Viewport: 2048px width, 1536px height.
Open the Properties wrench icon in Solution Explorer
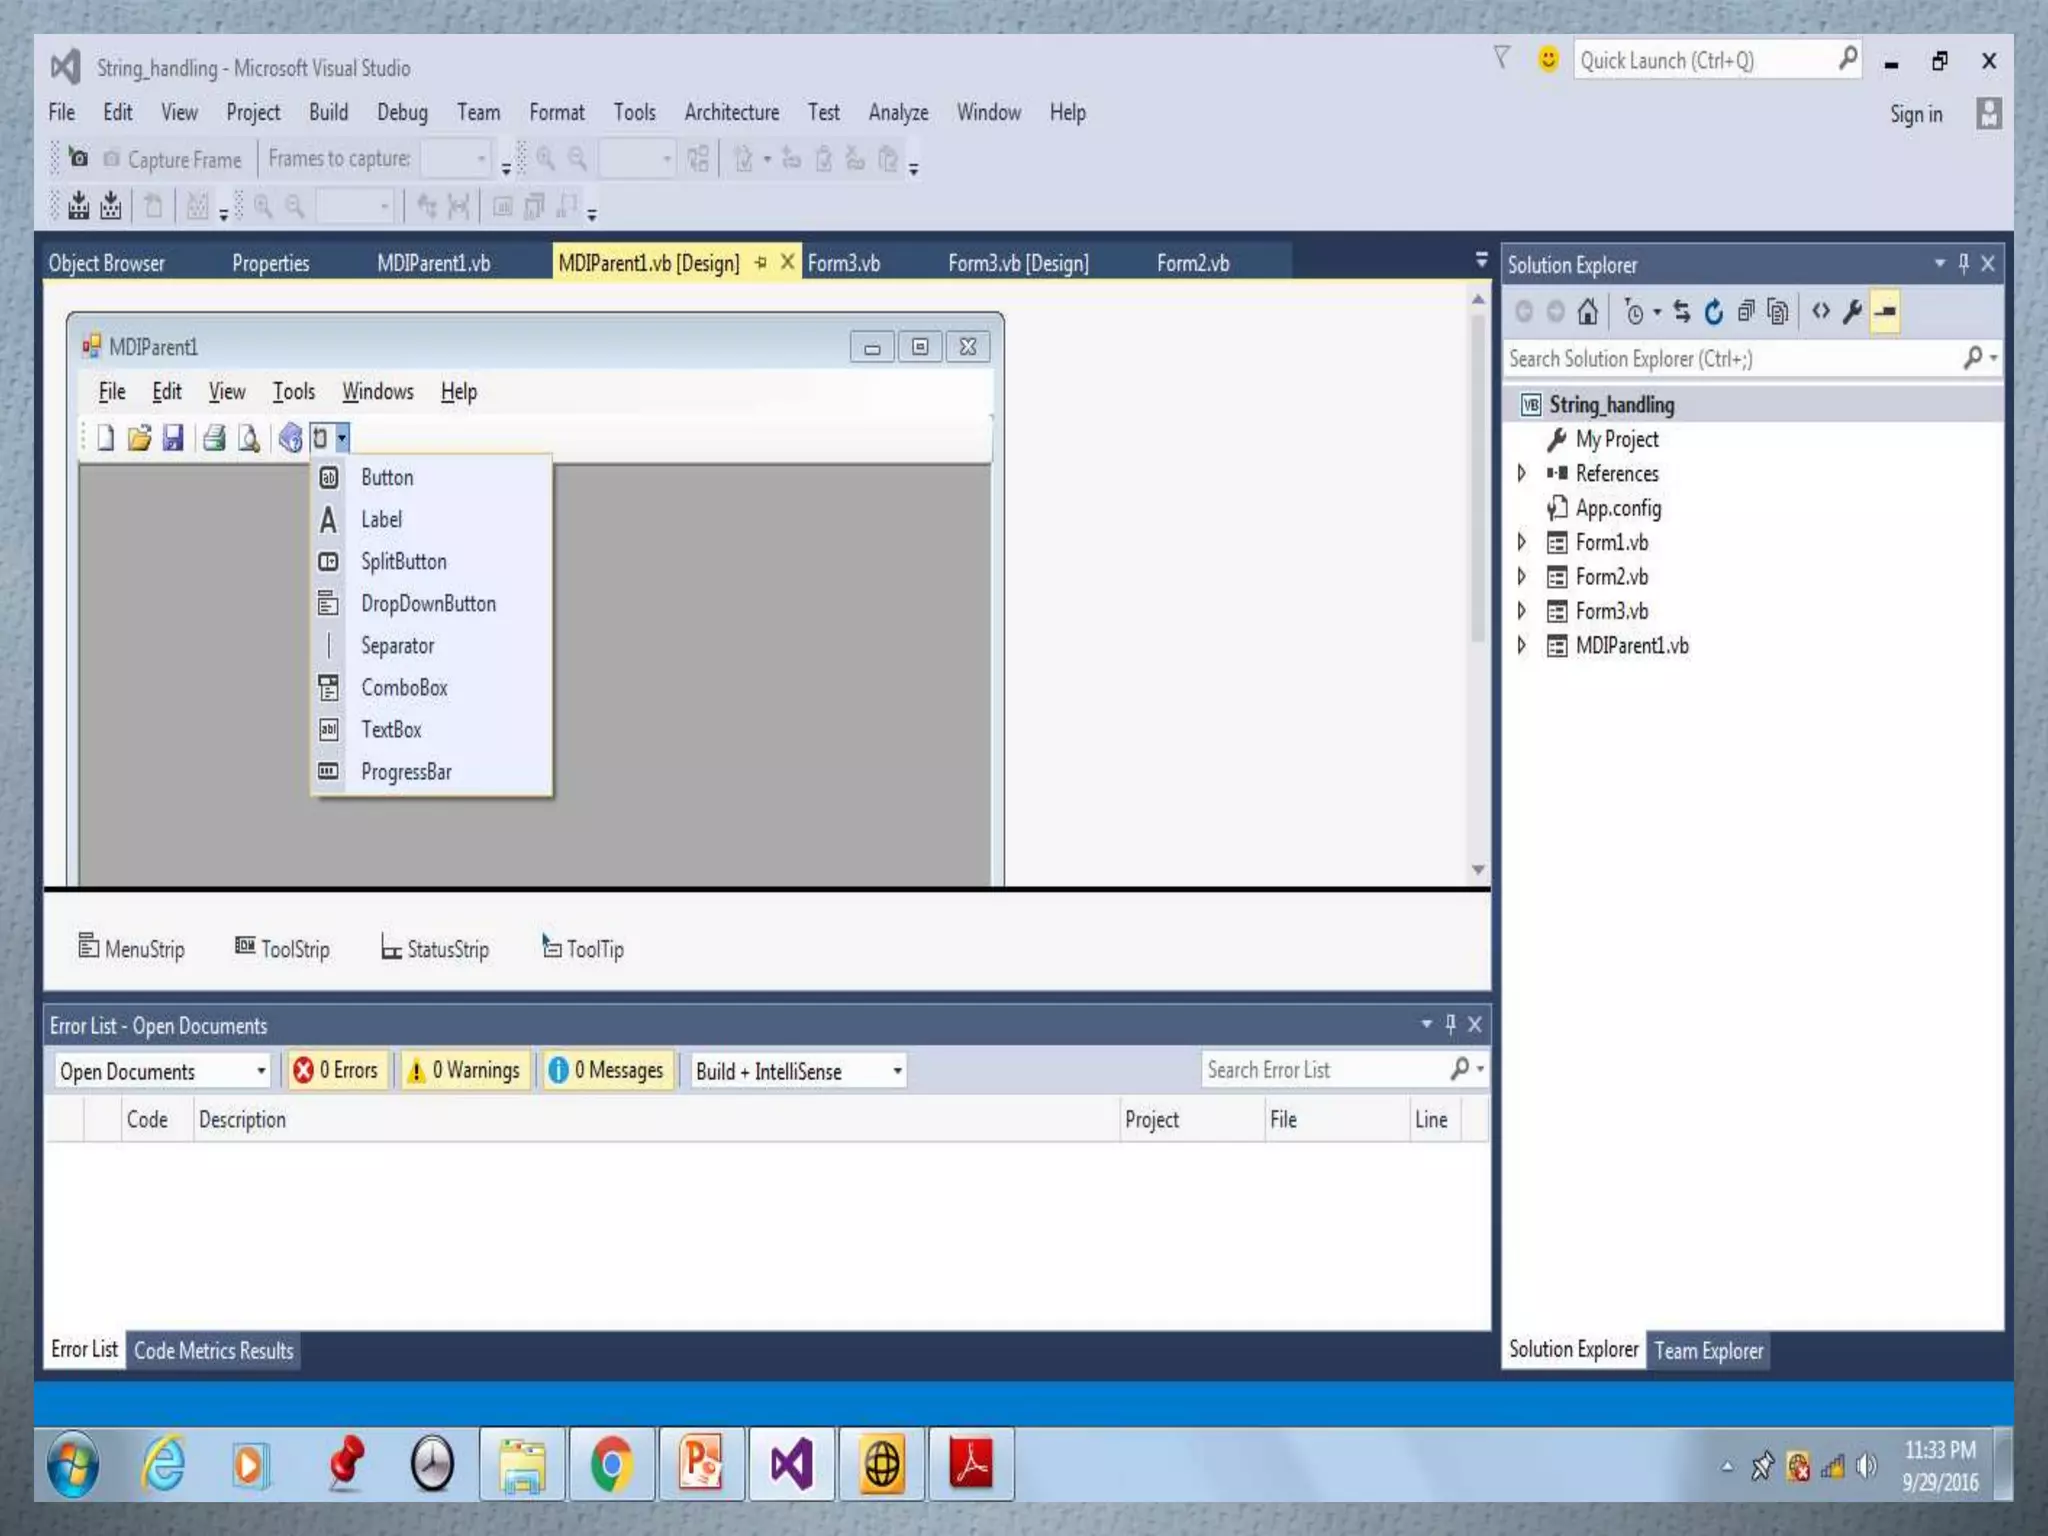pyautogui.click(x=1852, y=312)
